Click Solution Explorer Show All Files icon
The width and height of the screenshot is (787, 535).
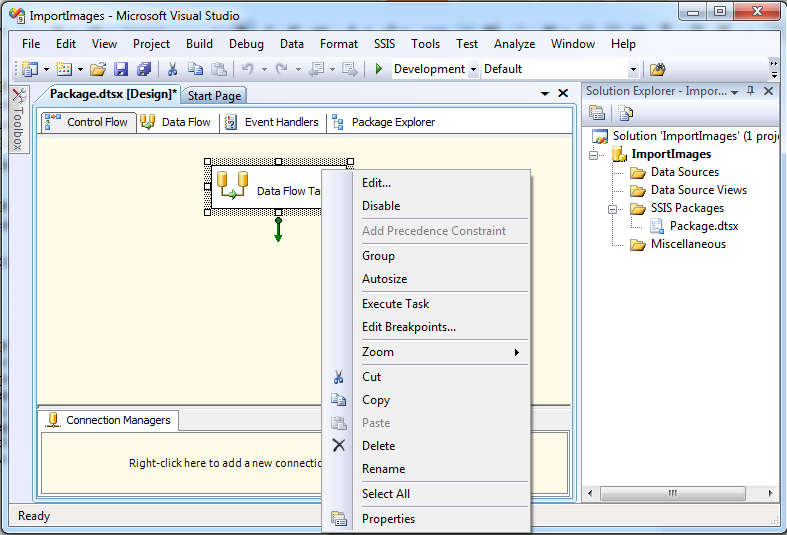click(x=626, y=113)
